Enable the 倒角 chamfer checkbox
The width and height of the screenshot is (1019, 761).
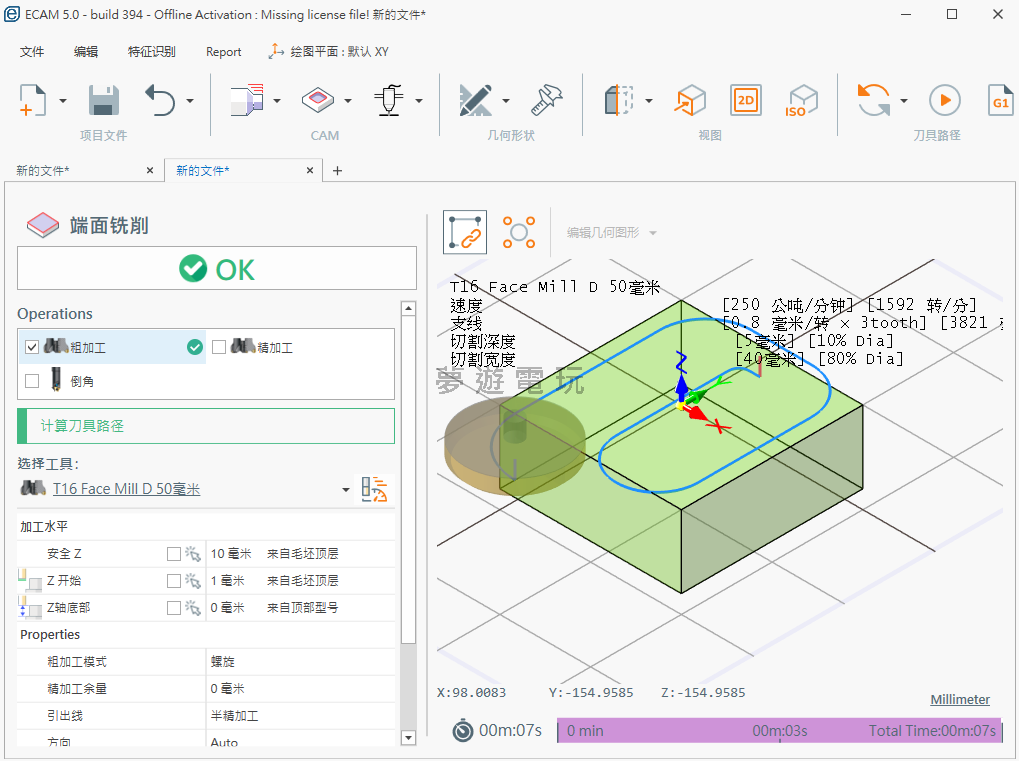[32, 381]
